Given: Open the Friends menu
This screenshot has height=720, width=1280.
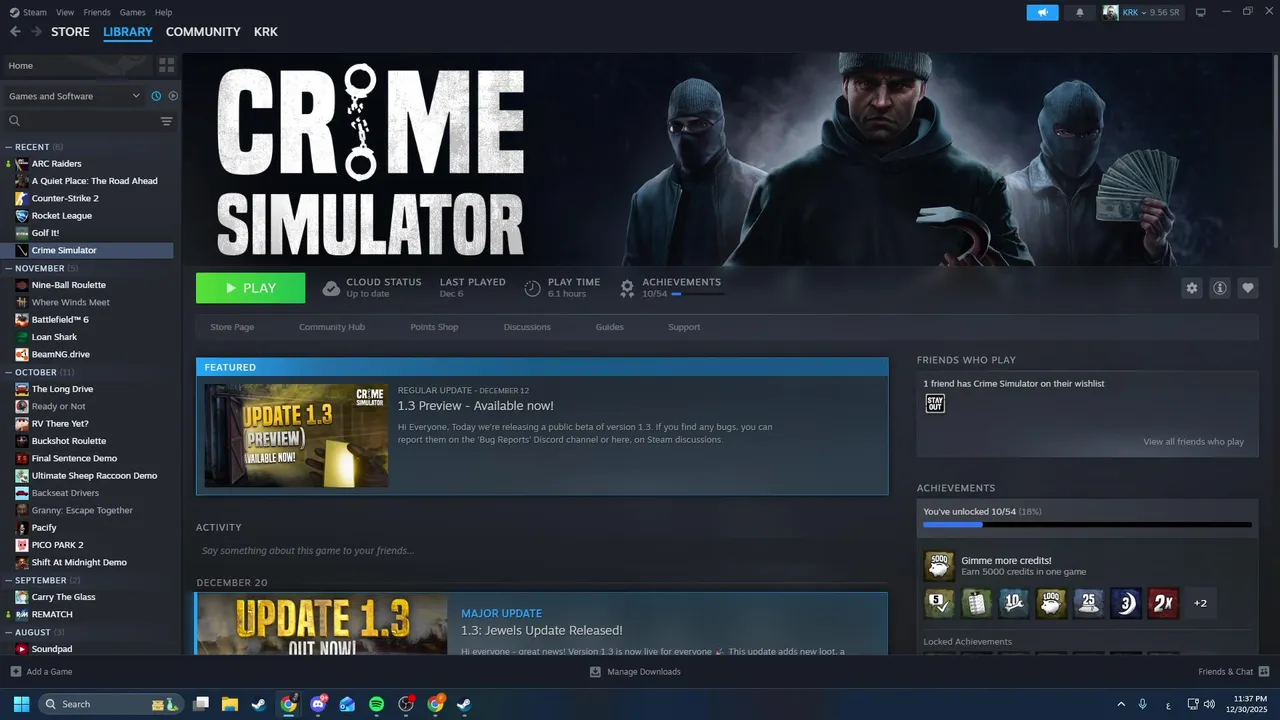Looking at the screenshot, I should (x=97, y=12).
